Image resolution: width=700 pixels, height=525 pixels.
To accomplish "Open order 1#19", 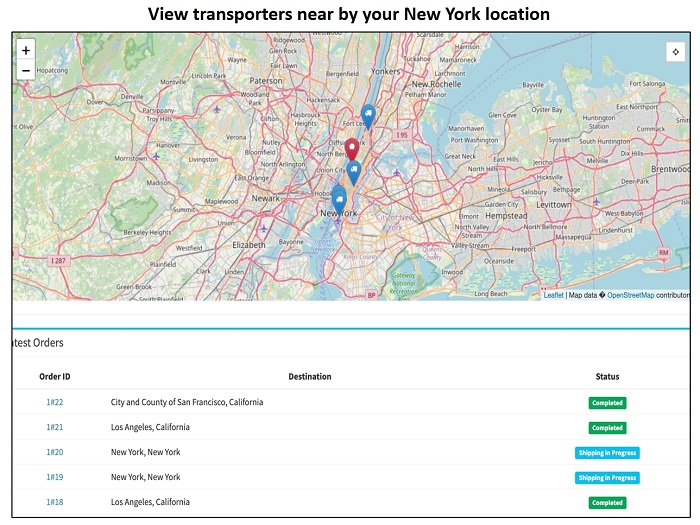I will [x=55, y=477].
